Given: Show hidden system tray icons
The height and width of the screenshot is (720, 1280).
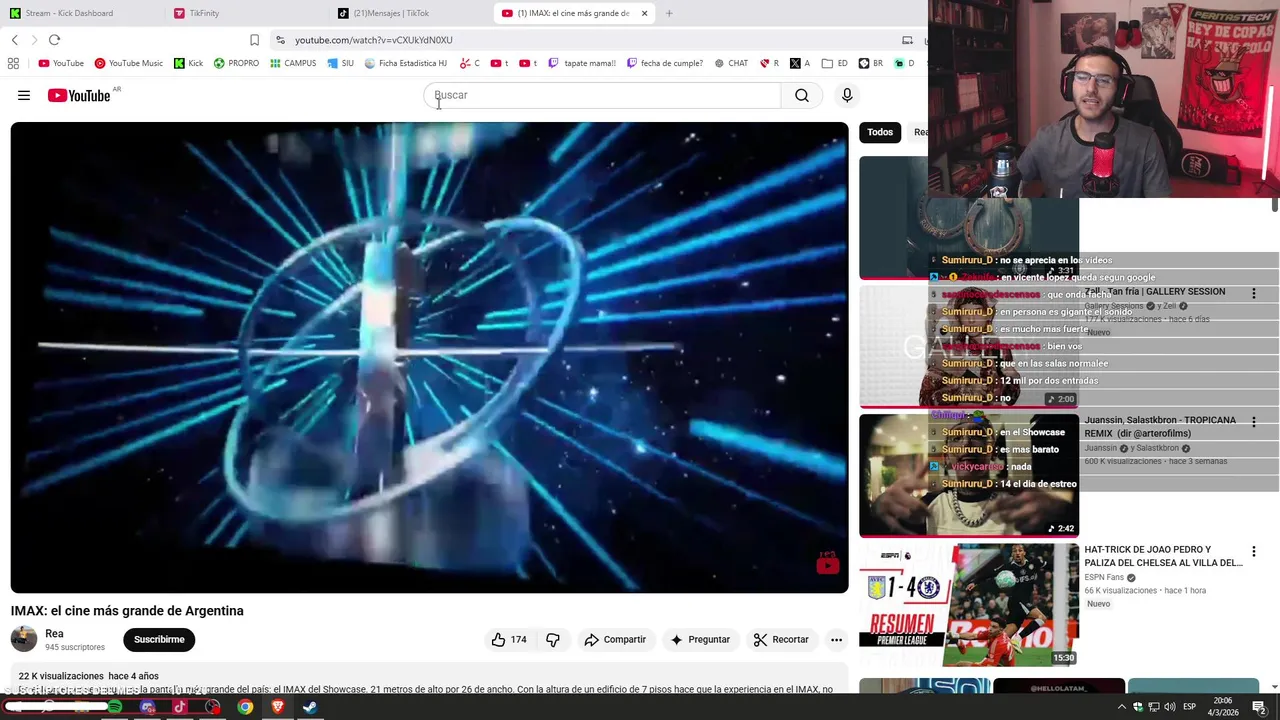Looking at the screenshot, I should 1122,707.
